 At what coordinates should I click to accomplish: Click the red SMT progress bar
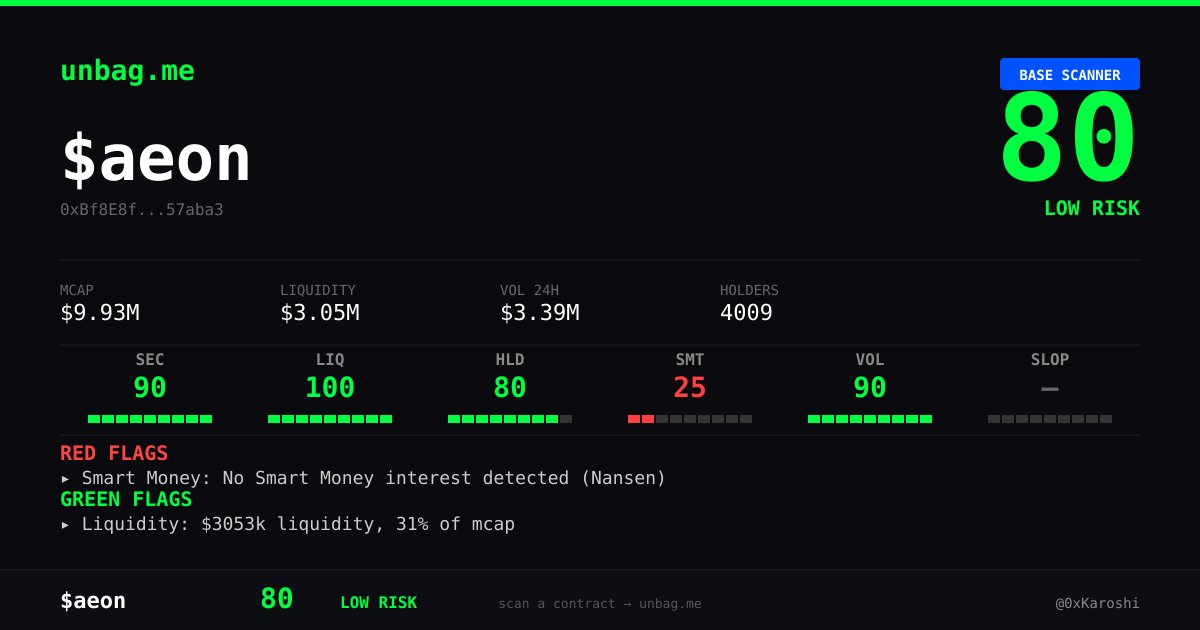[x=690, y=419]
